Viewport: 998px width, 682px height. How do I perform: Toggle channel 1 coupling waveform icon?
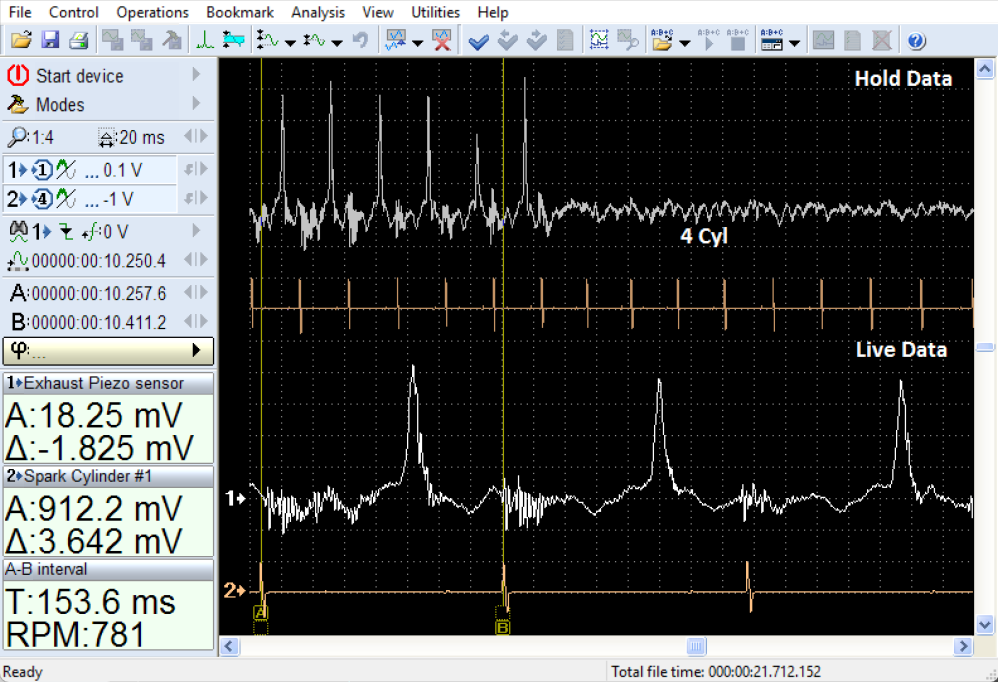66,170
